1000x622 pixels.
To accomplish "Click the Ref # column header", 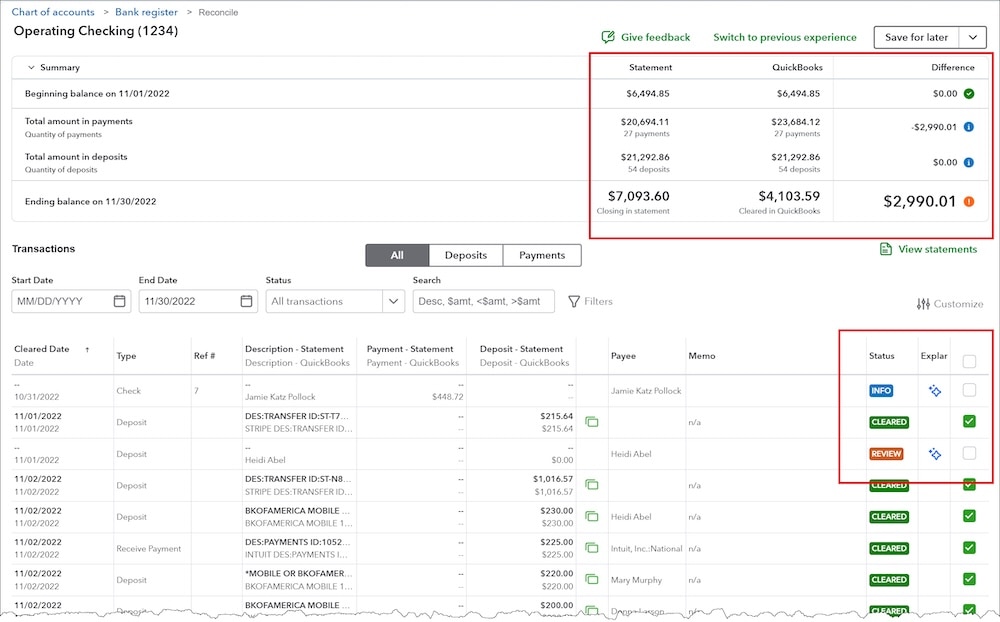I will point(204,356).
